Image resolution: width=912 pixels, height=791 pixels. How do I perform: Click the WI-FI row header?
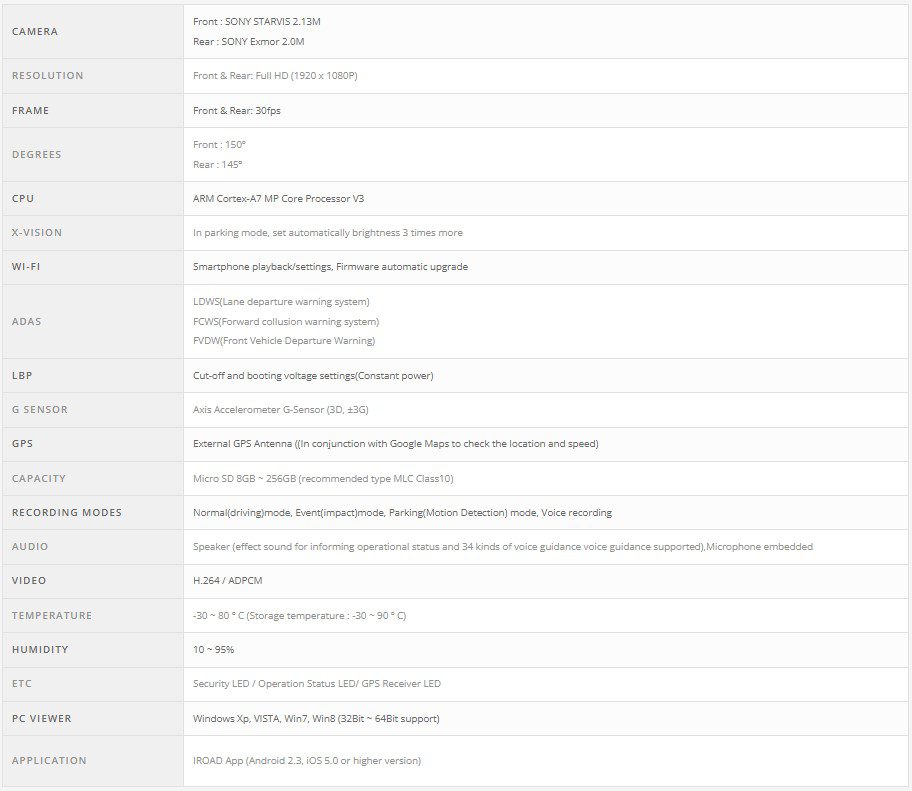(x=26, y=267)
